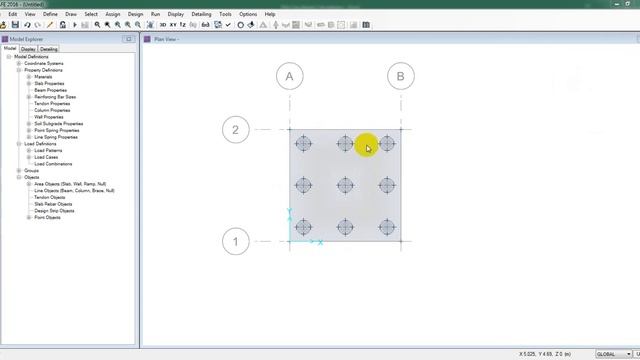This screenshot has width=640, height=360.
Task: Open Set Display Options toolbar icon
Action: [218, 25]
